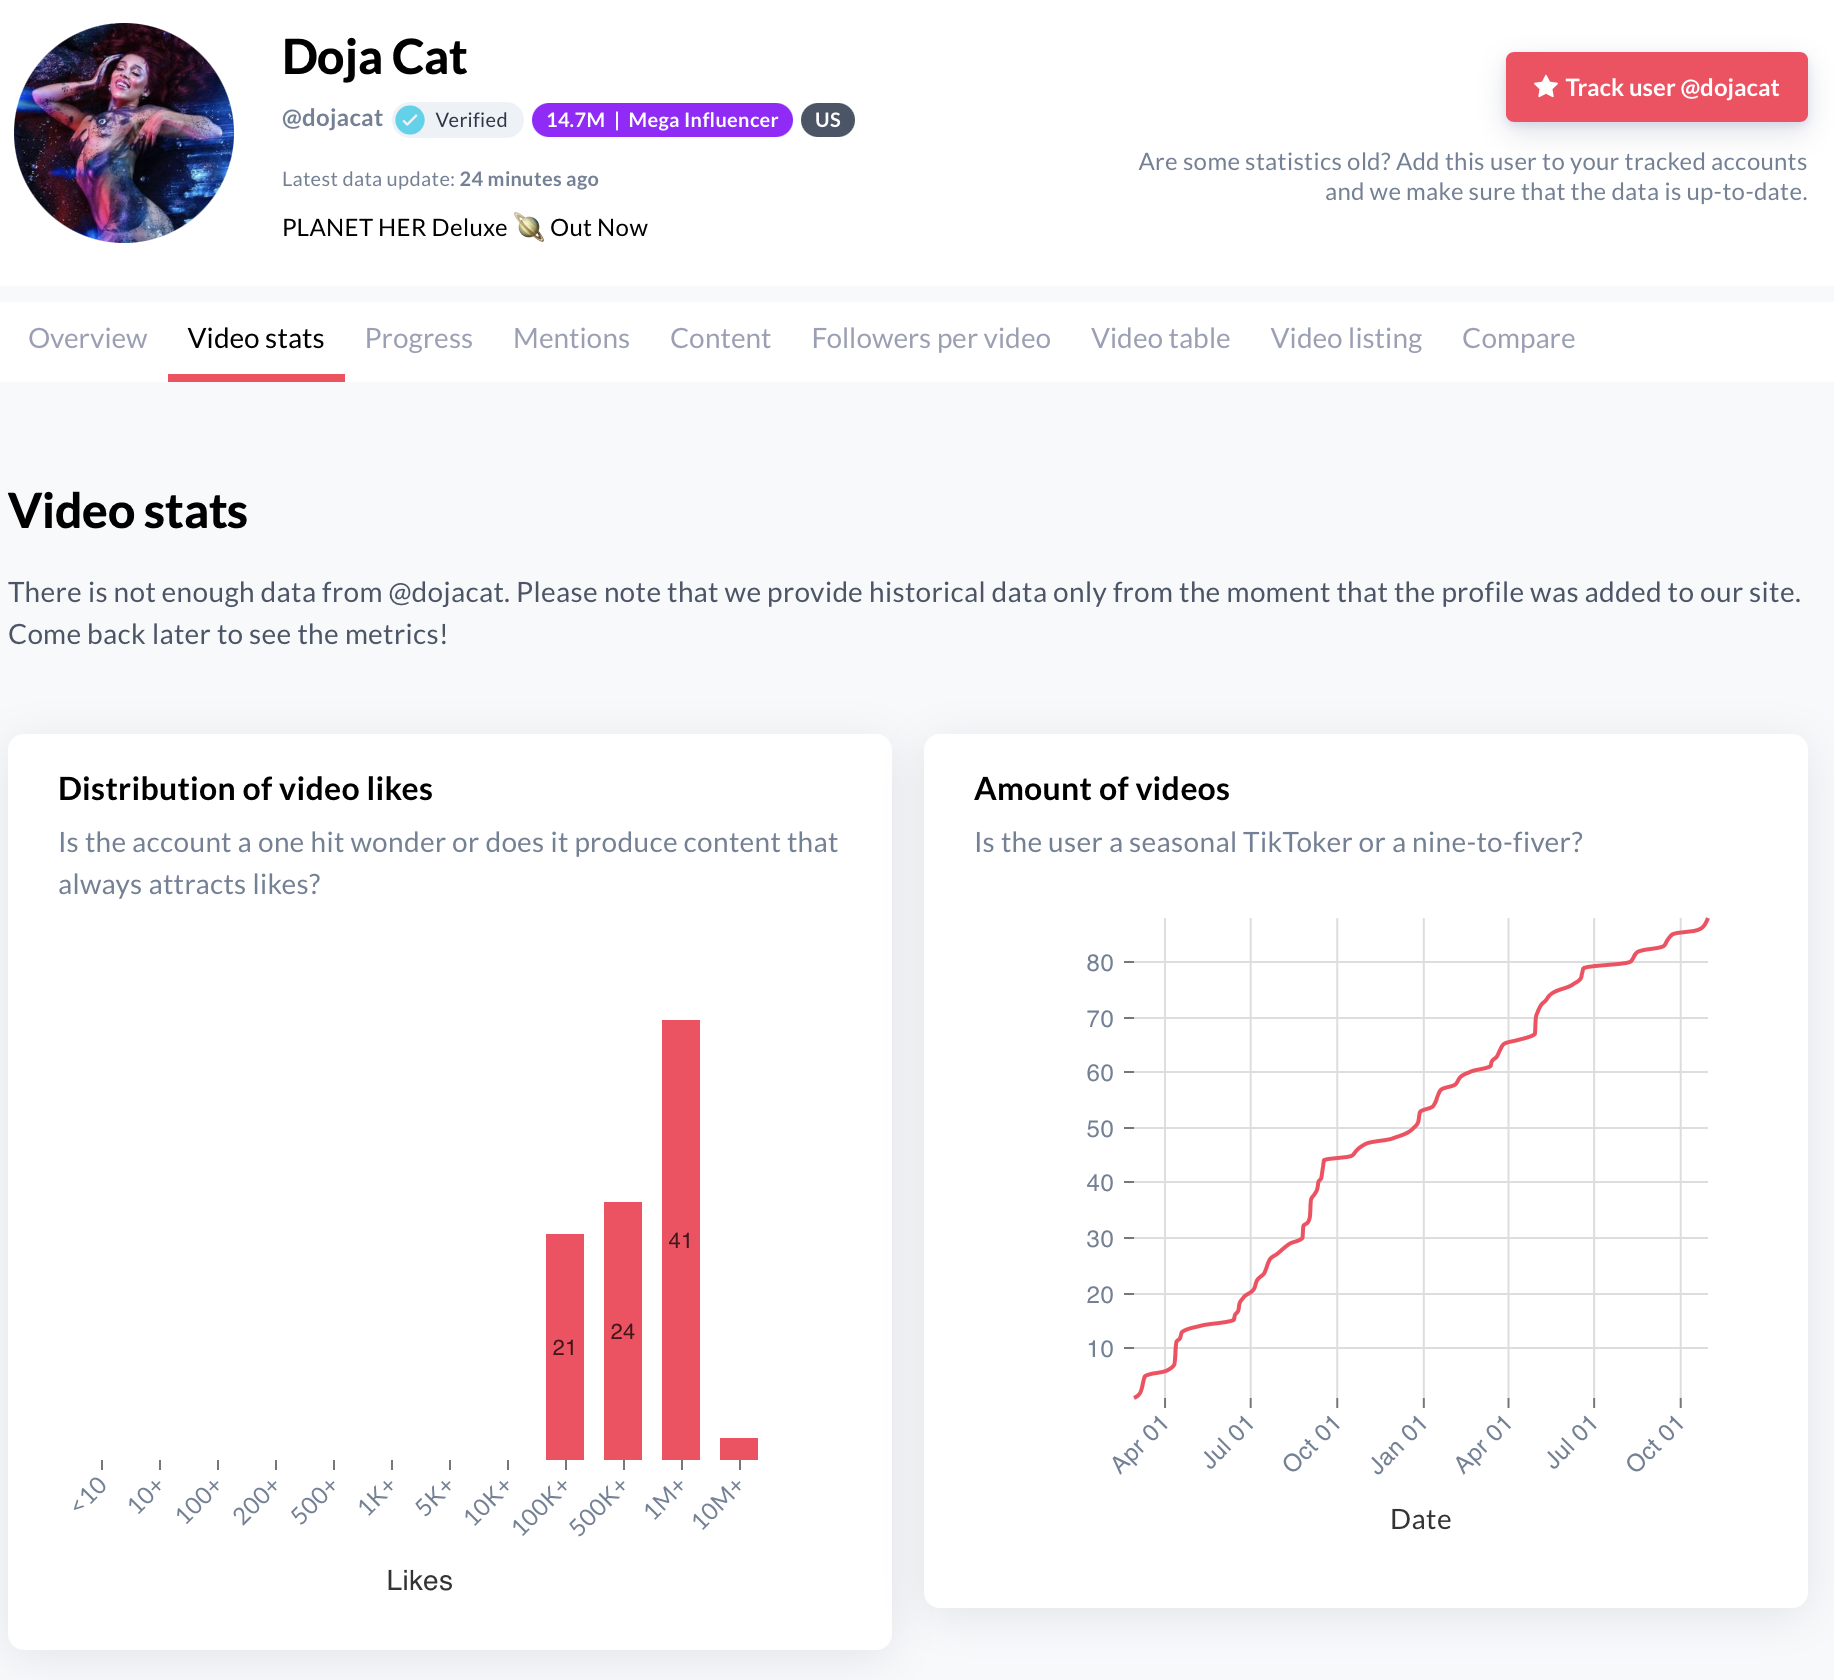Switch to the Progress tab
1834x1680 pixels.
[418, 339]
